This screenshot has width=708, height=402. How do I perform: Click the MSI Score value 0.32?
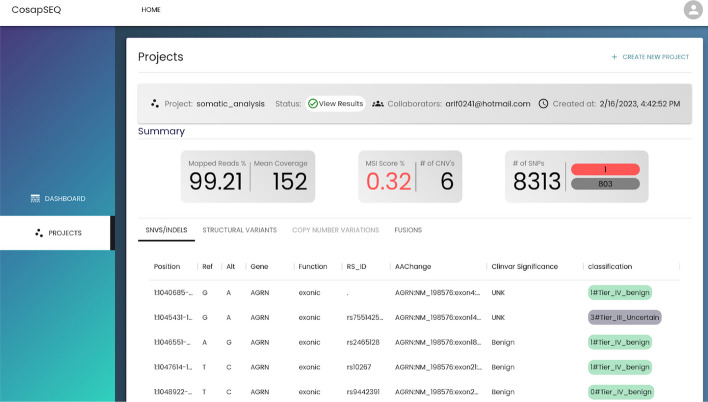pos(388,182)
